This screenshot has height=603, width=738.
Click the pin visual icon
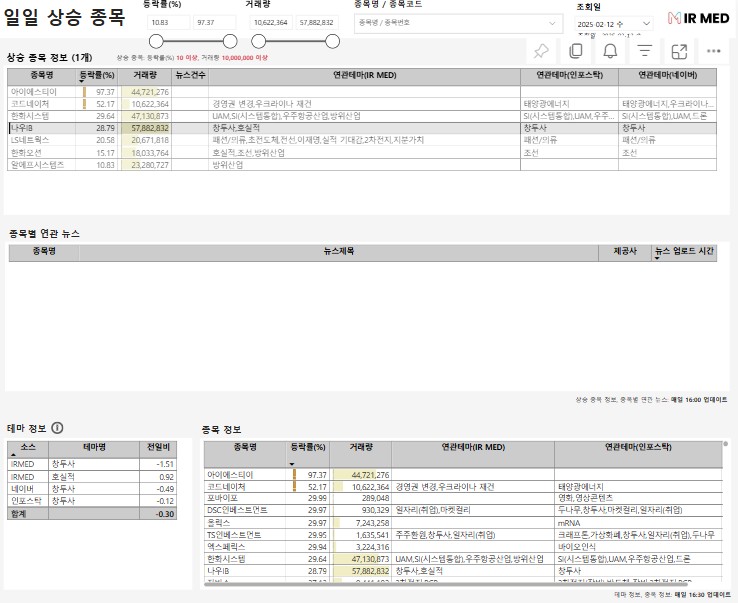(541, 51)
